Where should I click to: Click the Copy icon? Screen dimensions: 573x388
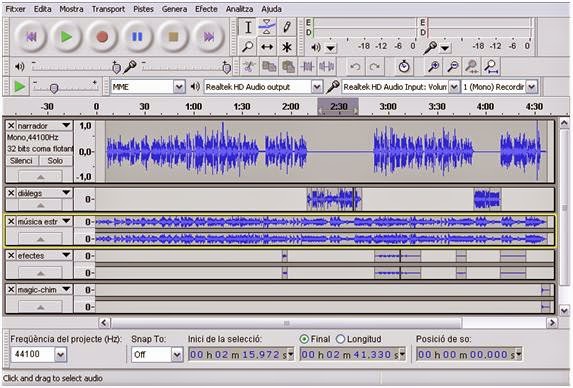coord(269,67)
